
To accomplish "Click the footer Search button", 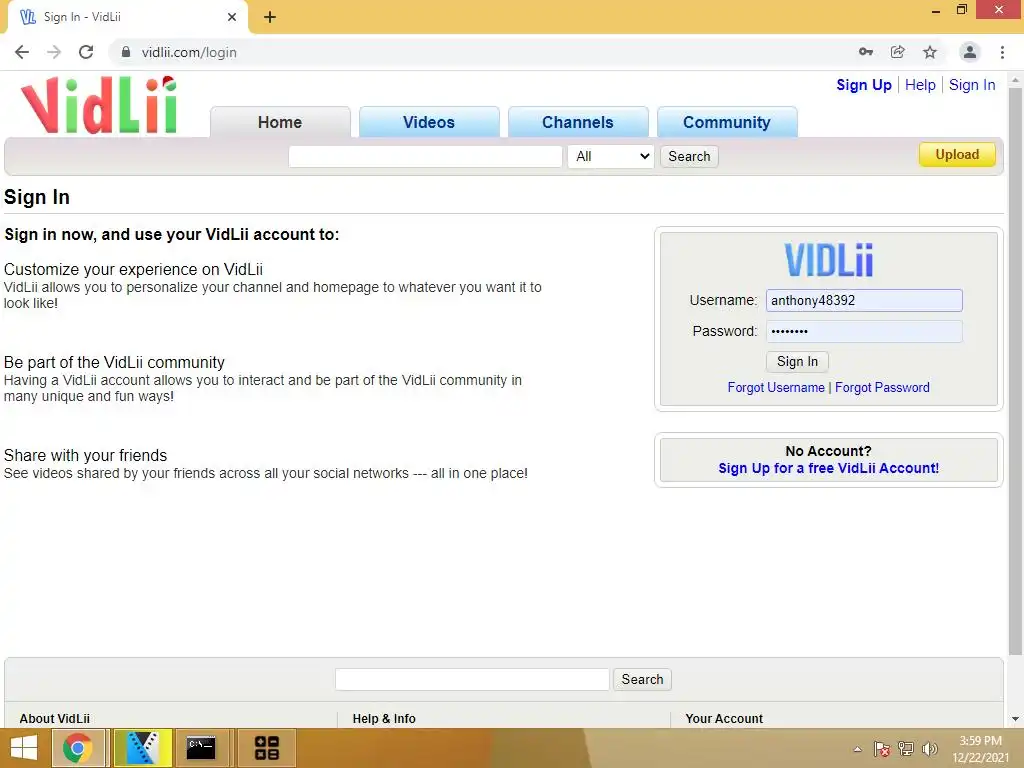I will point(642,679).
